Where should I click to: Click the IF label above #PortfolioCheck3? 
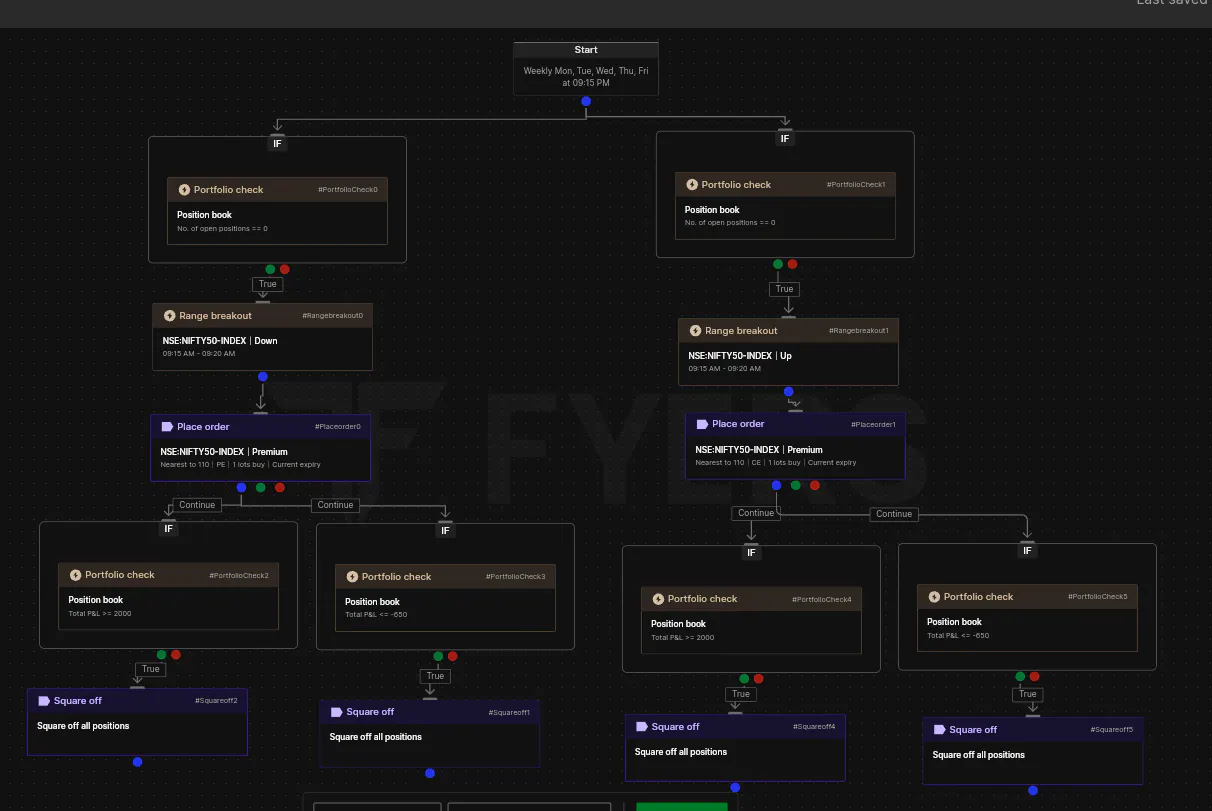point(446,531)
